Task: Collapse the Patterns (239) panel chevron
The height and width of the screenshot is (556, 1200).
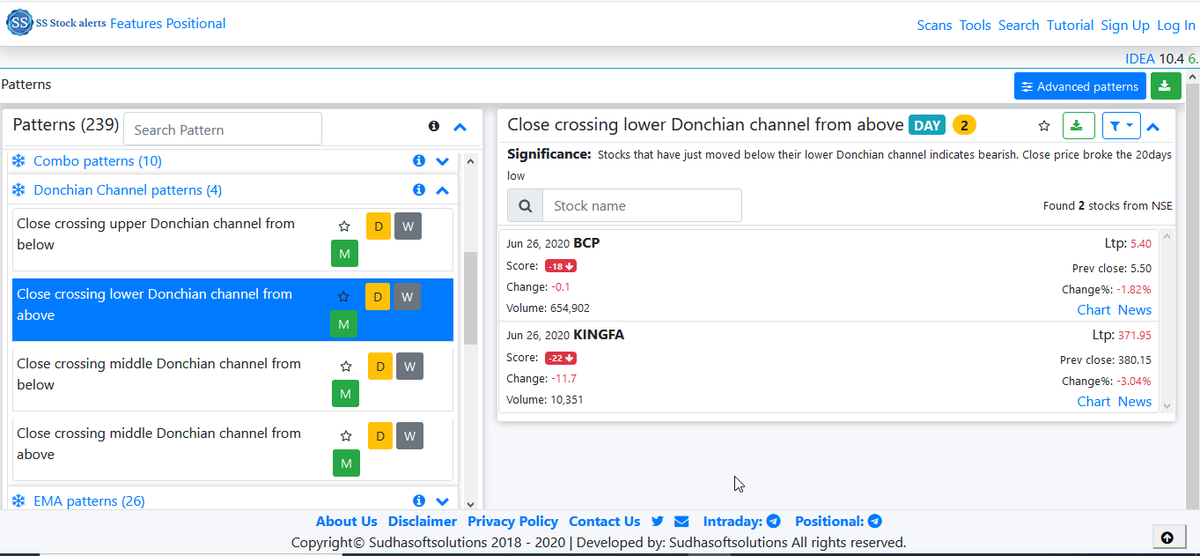Action: coord(460,127)
